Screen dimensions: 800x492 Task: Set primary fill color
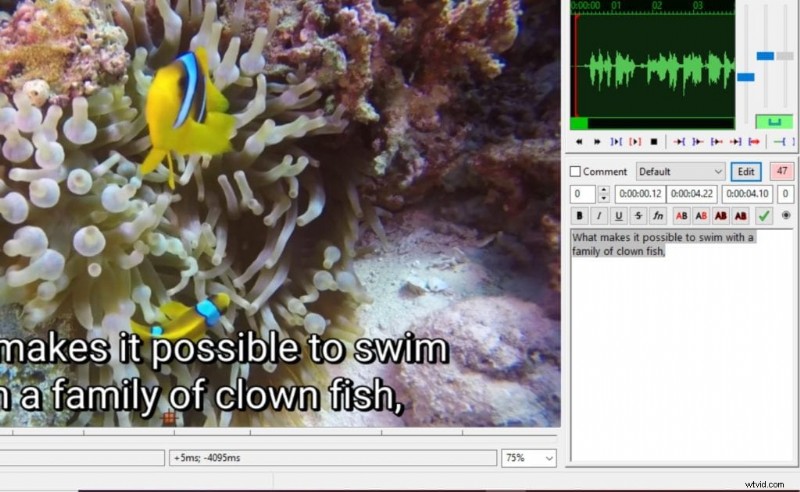[x=682, y=216]
